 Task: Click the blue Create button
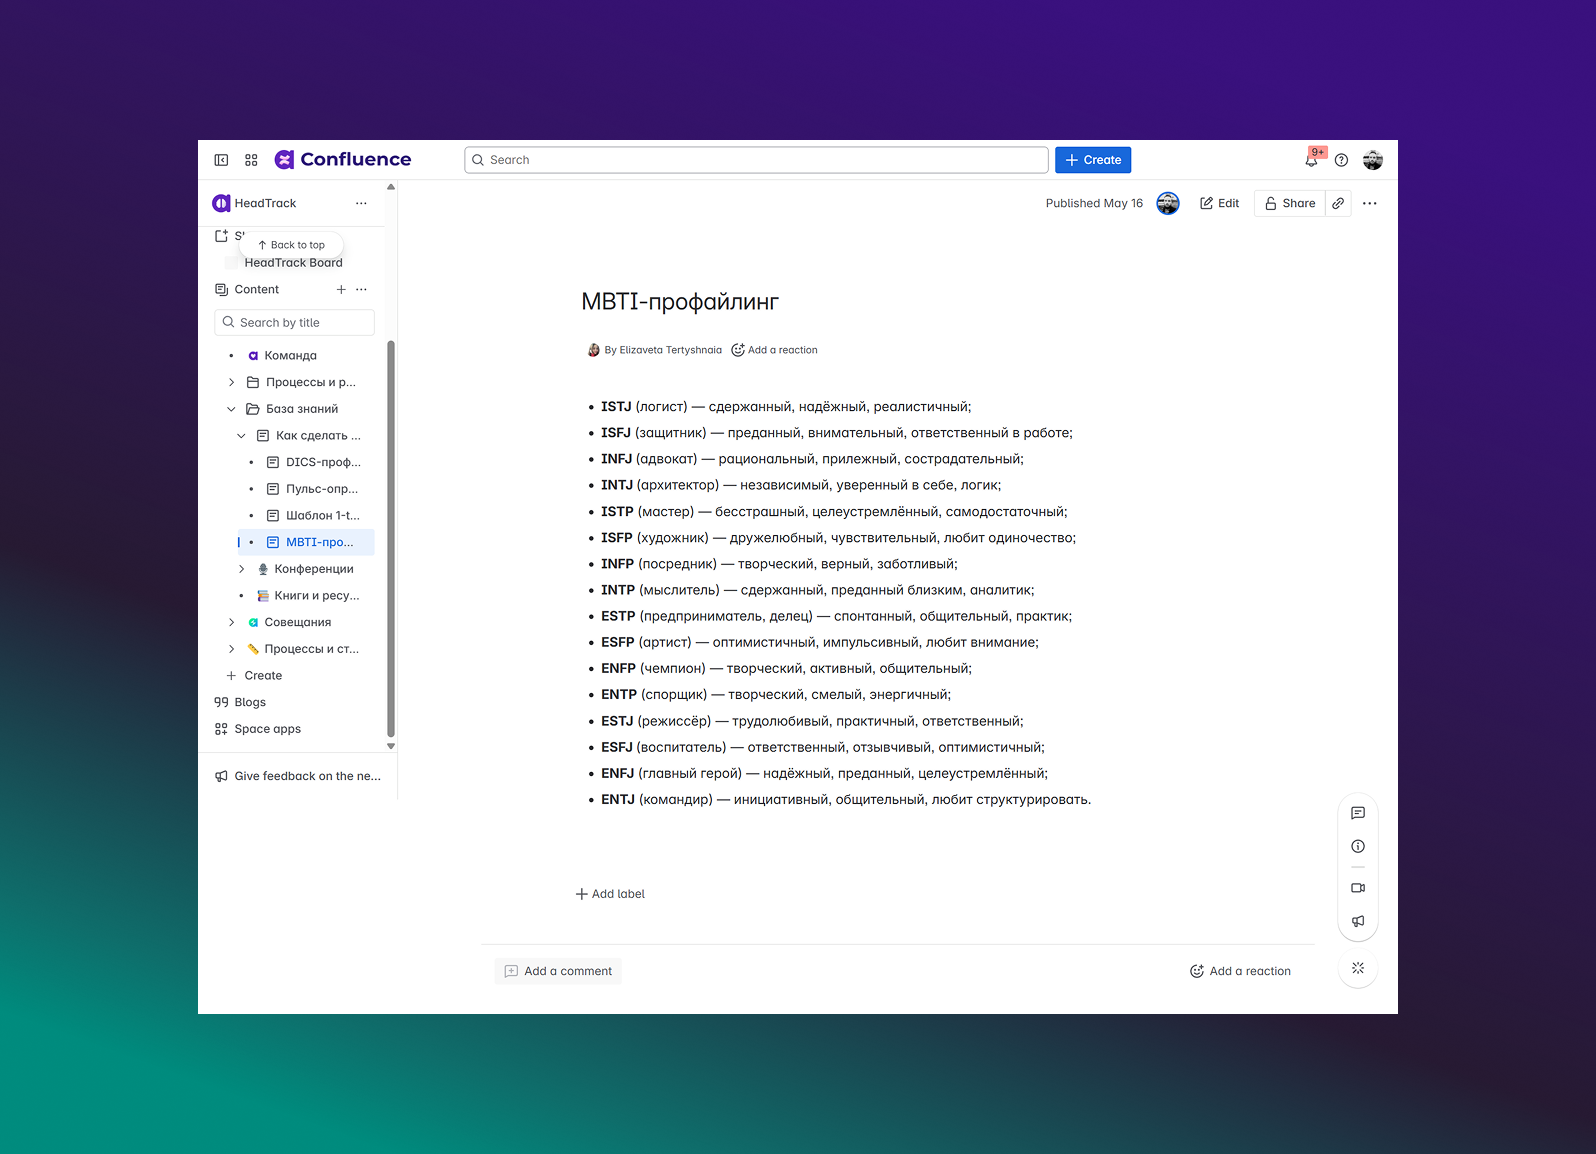tap(1093, 160)
